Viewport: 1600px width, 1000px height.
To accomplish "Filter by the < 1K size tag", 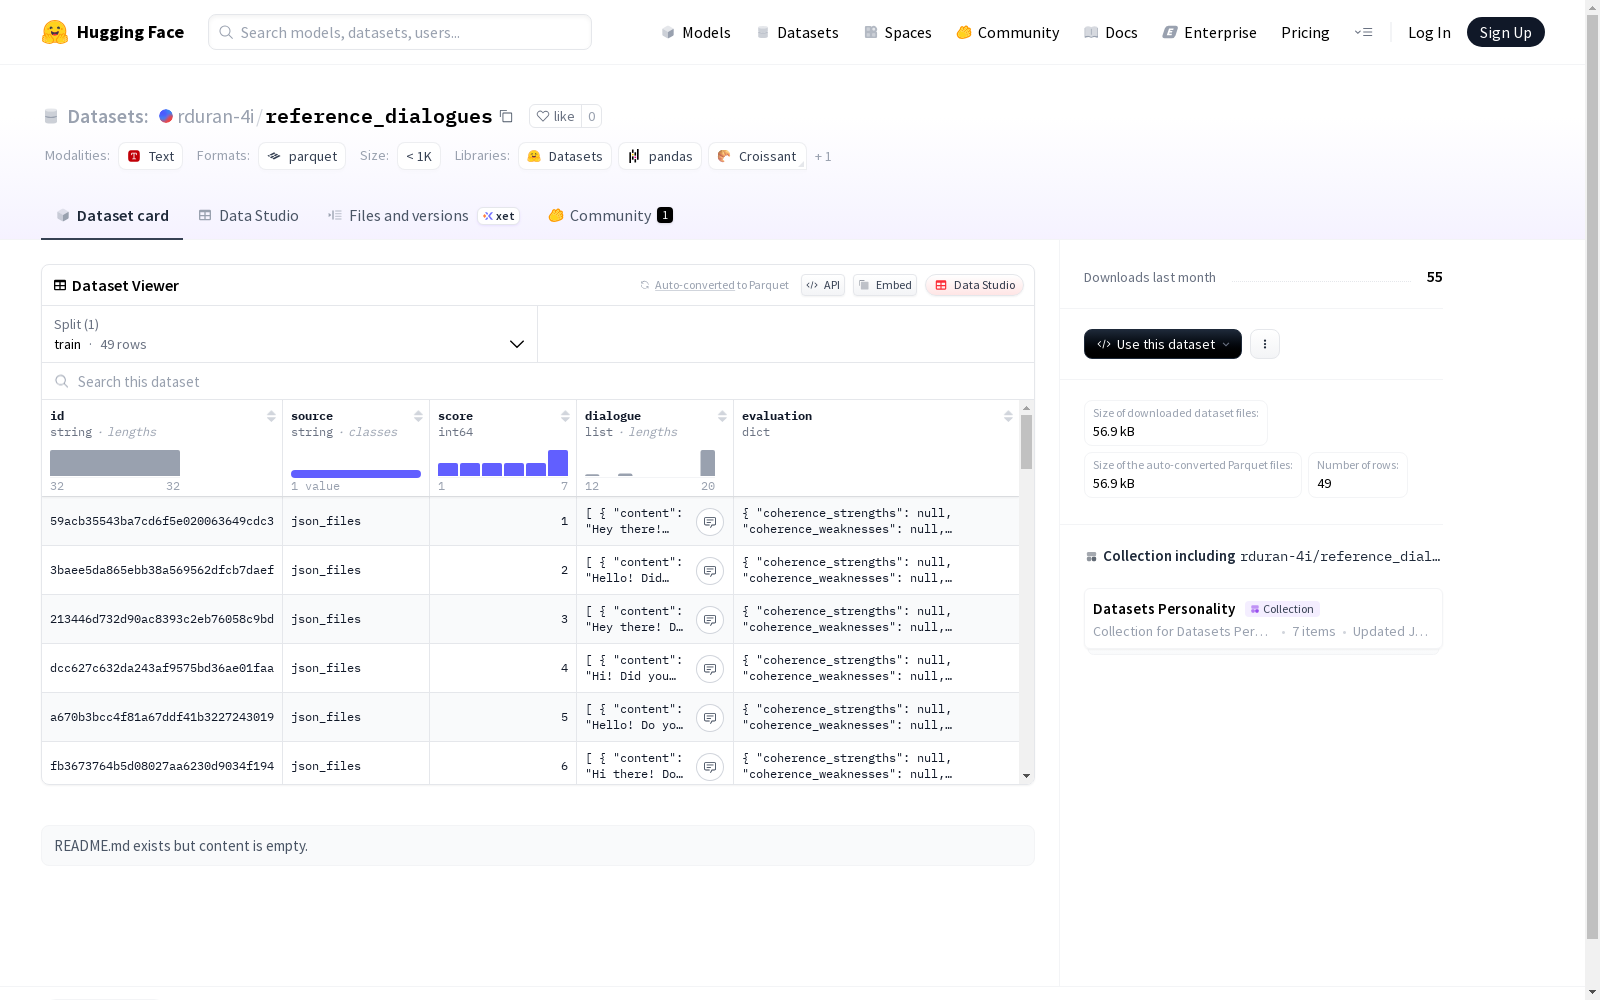I will pyautogui.click(x=419, y=156).
